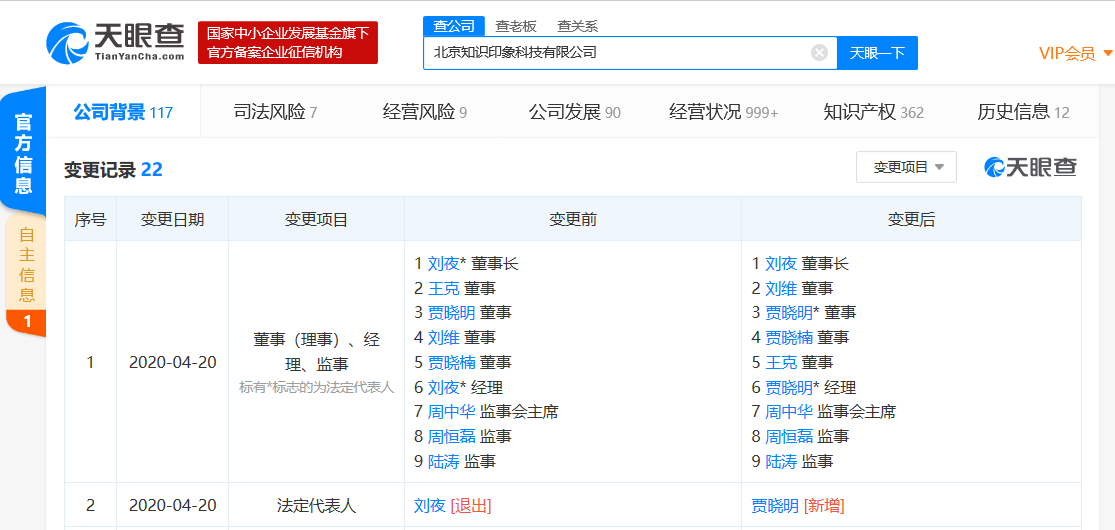The width and height of the screenshot is (1115, 530).
Task: Click date 2020-04-20 in row 1
Action: tap(173, 362)
